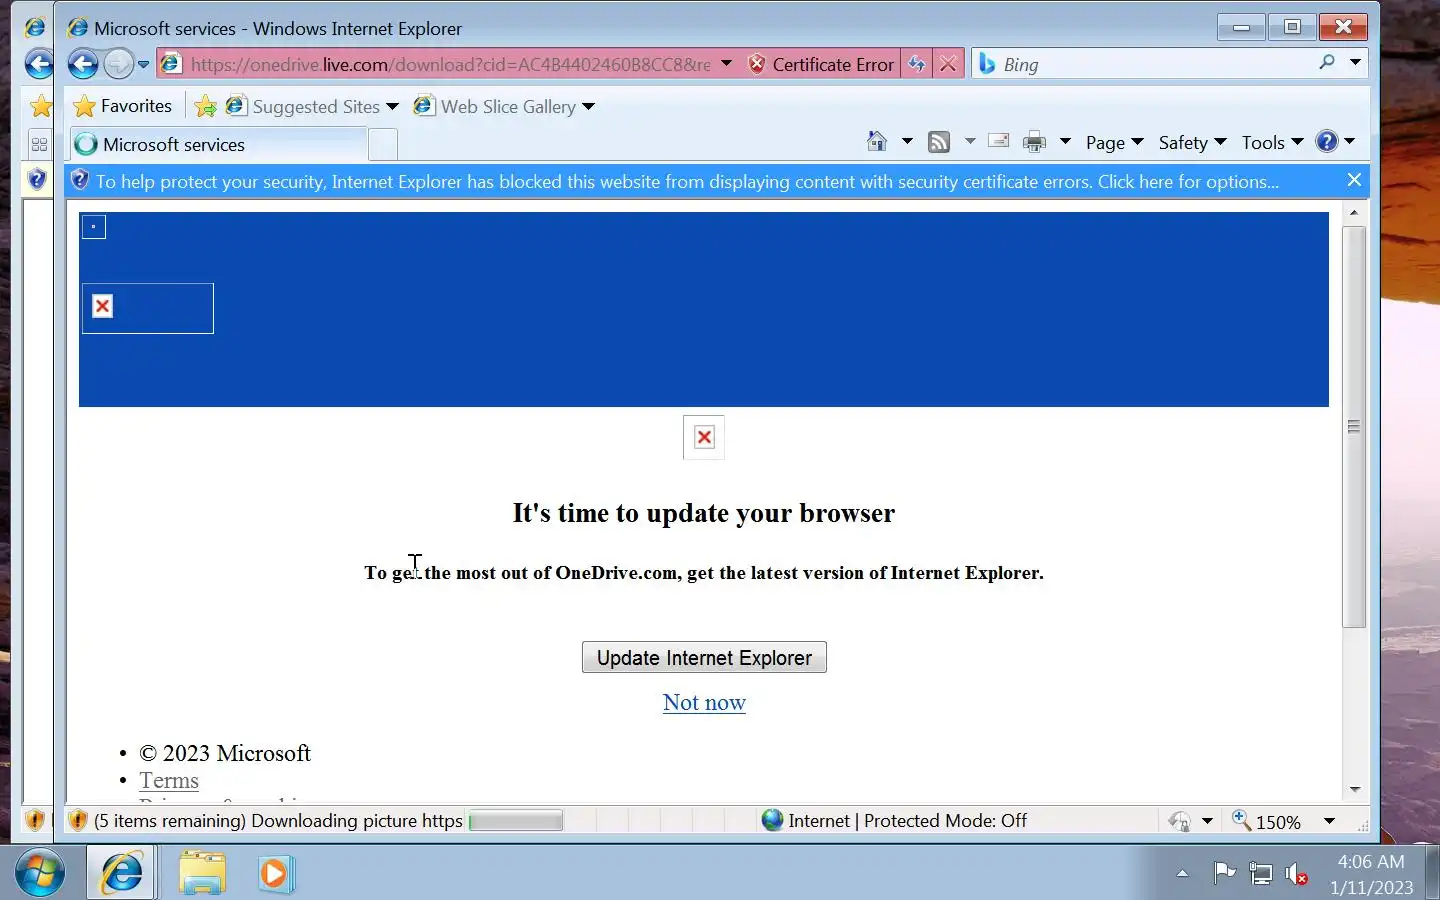Click the Print icon in command bar
This screenshot has height=900, width=1440.
1034,142
